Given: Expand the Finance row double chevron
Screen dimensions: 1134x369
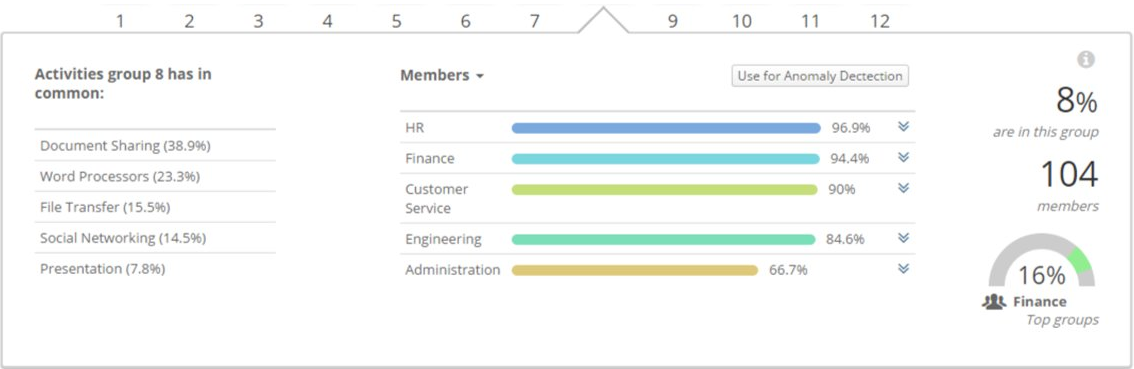Looking at the screenshot, I should pyautogui.click(x=903, y=157).
